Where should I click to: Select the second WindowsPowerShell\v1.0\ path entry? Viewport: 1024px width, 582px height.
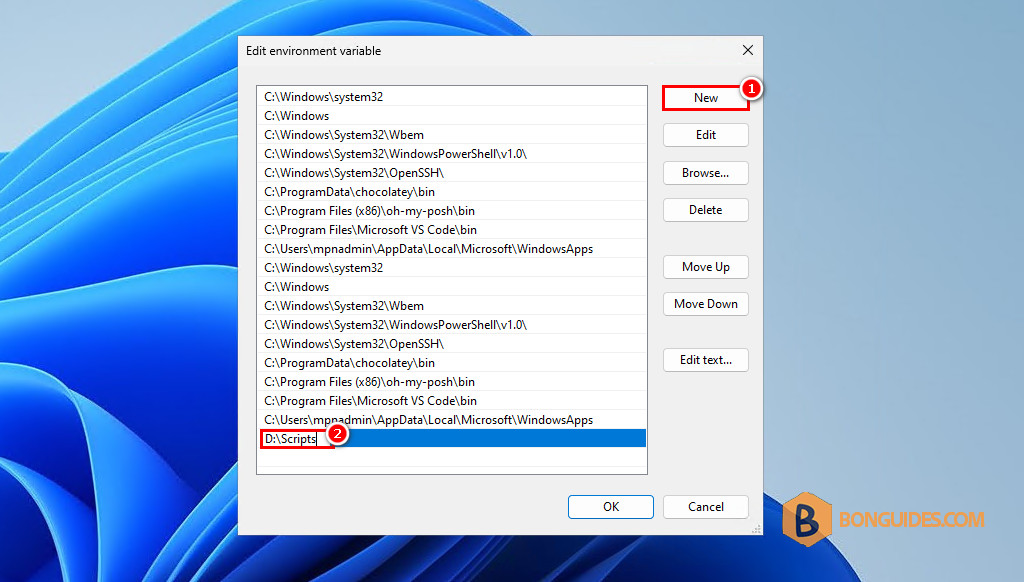pos(452,325)
